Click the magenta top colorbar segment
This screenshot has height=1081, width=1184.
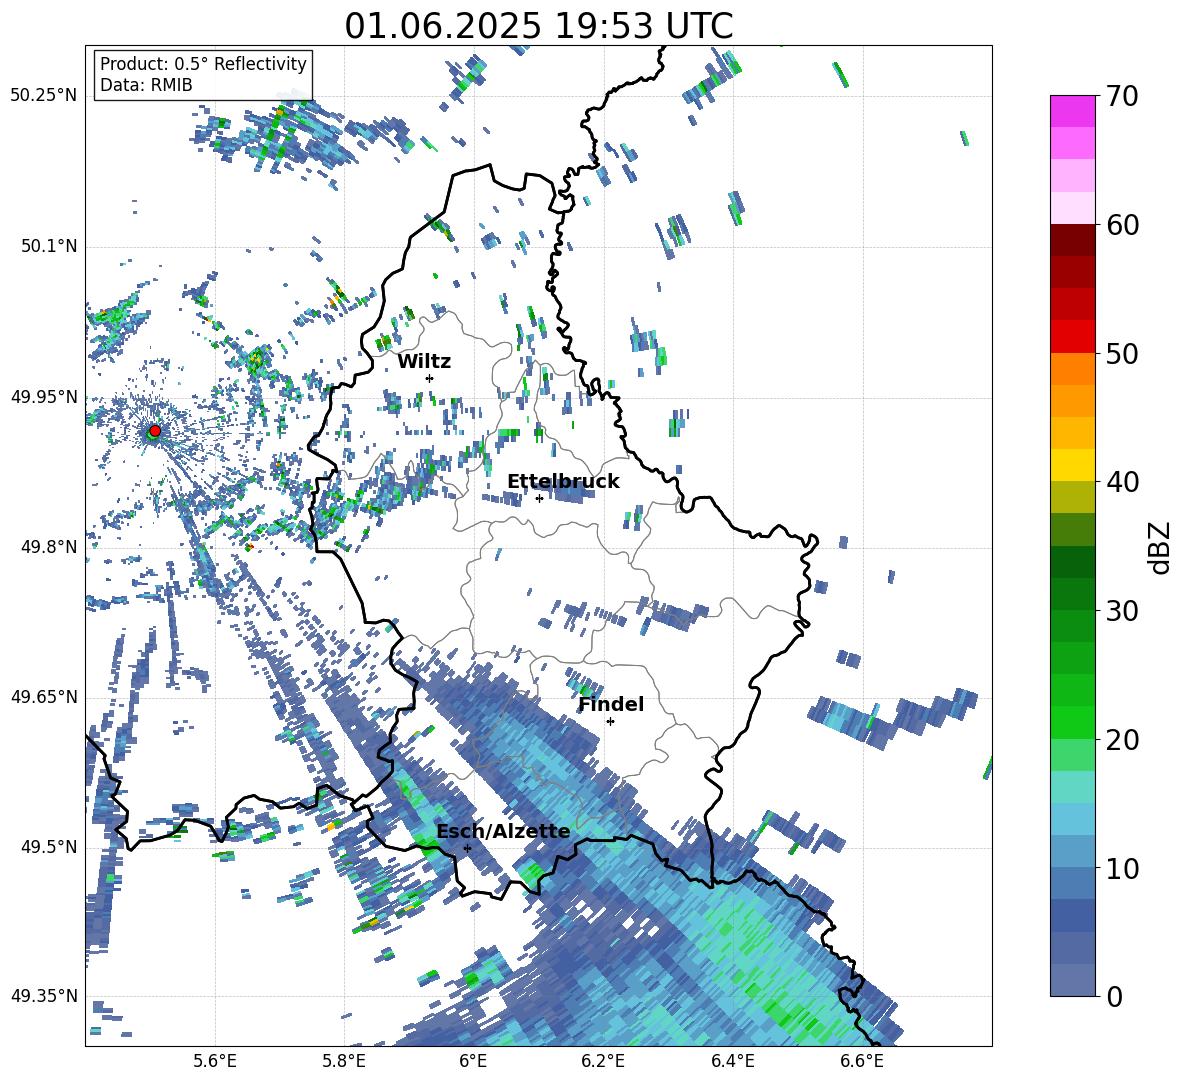click(1072, 111)
